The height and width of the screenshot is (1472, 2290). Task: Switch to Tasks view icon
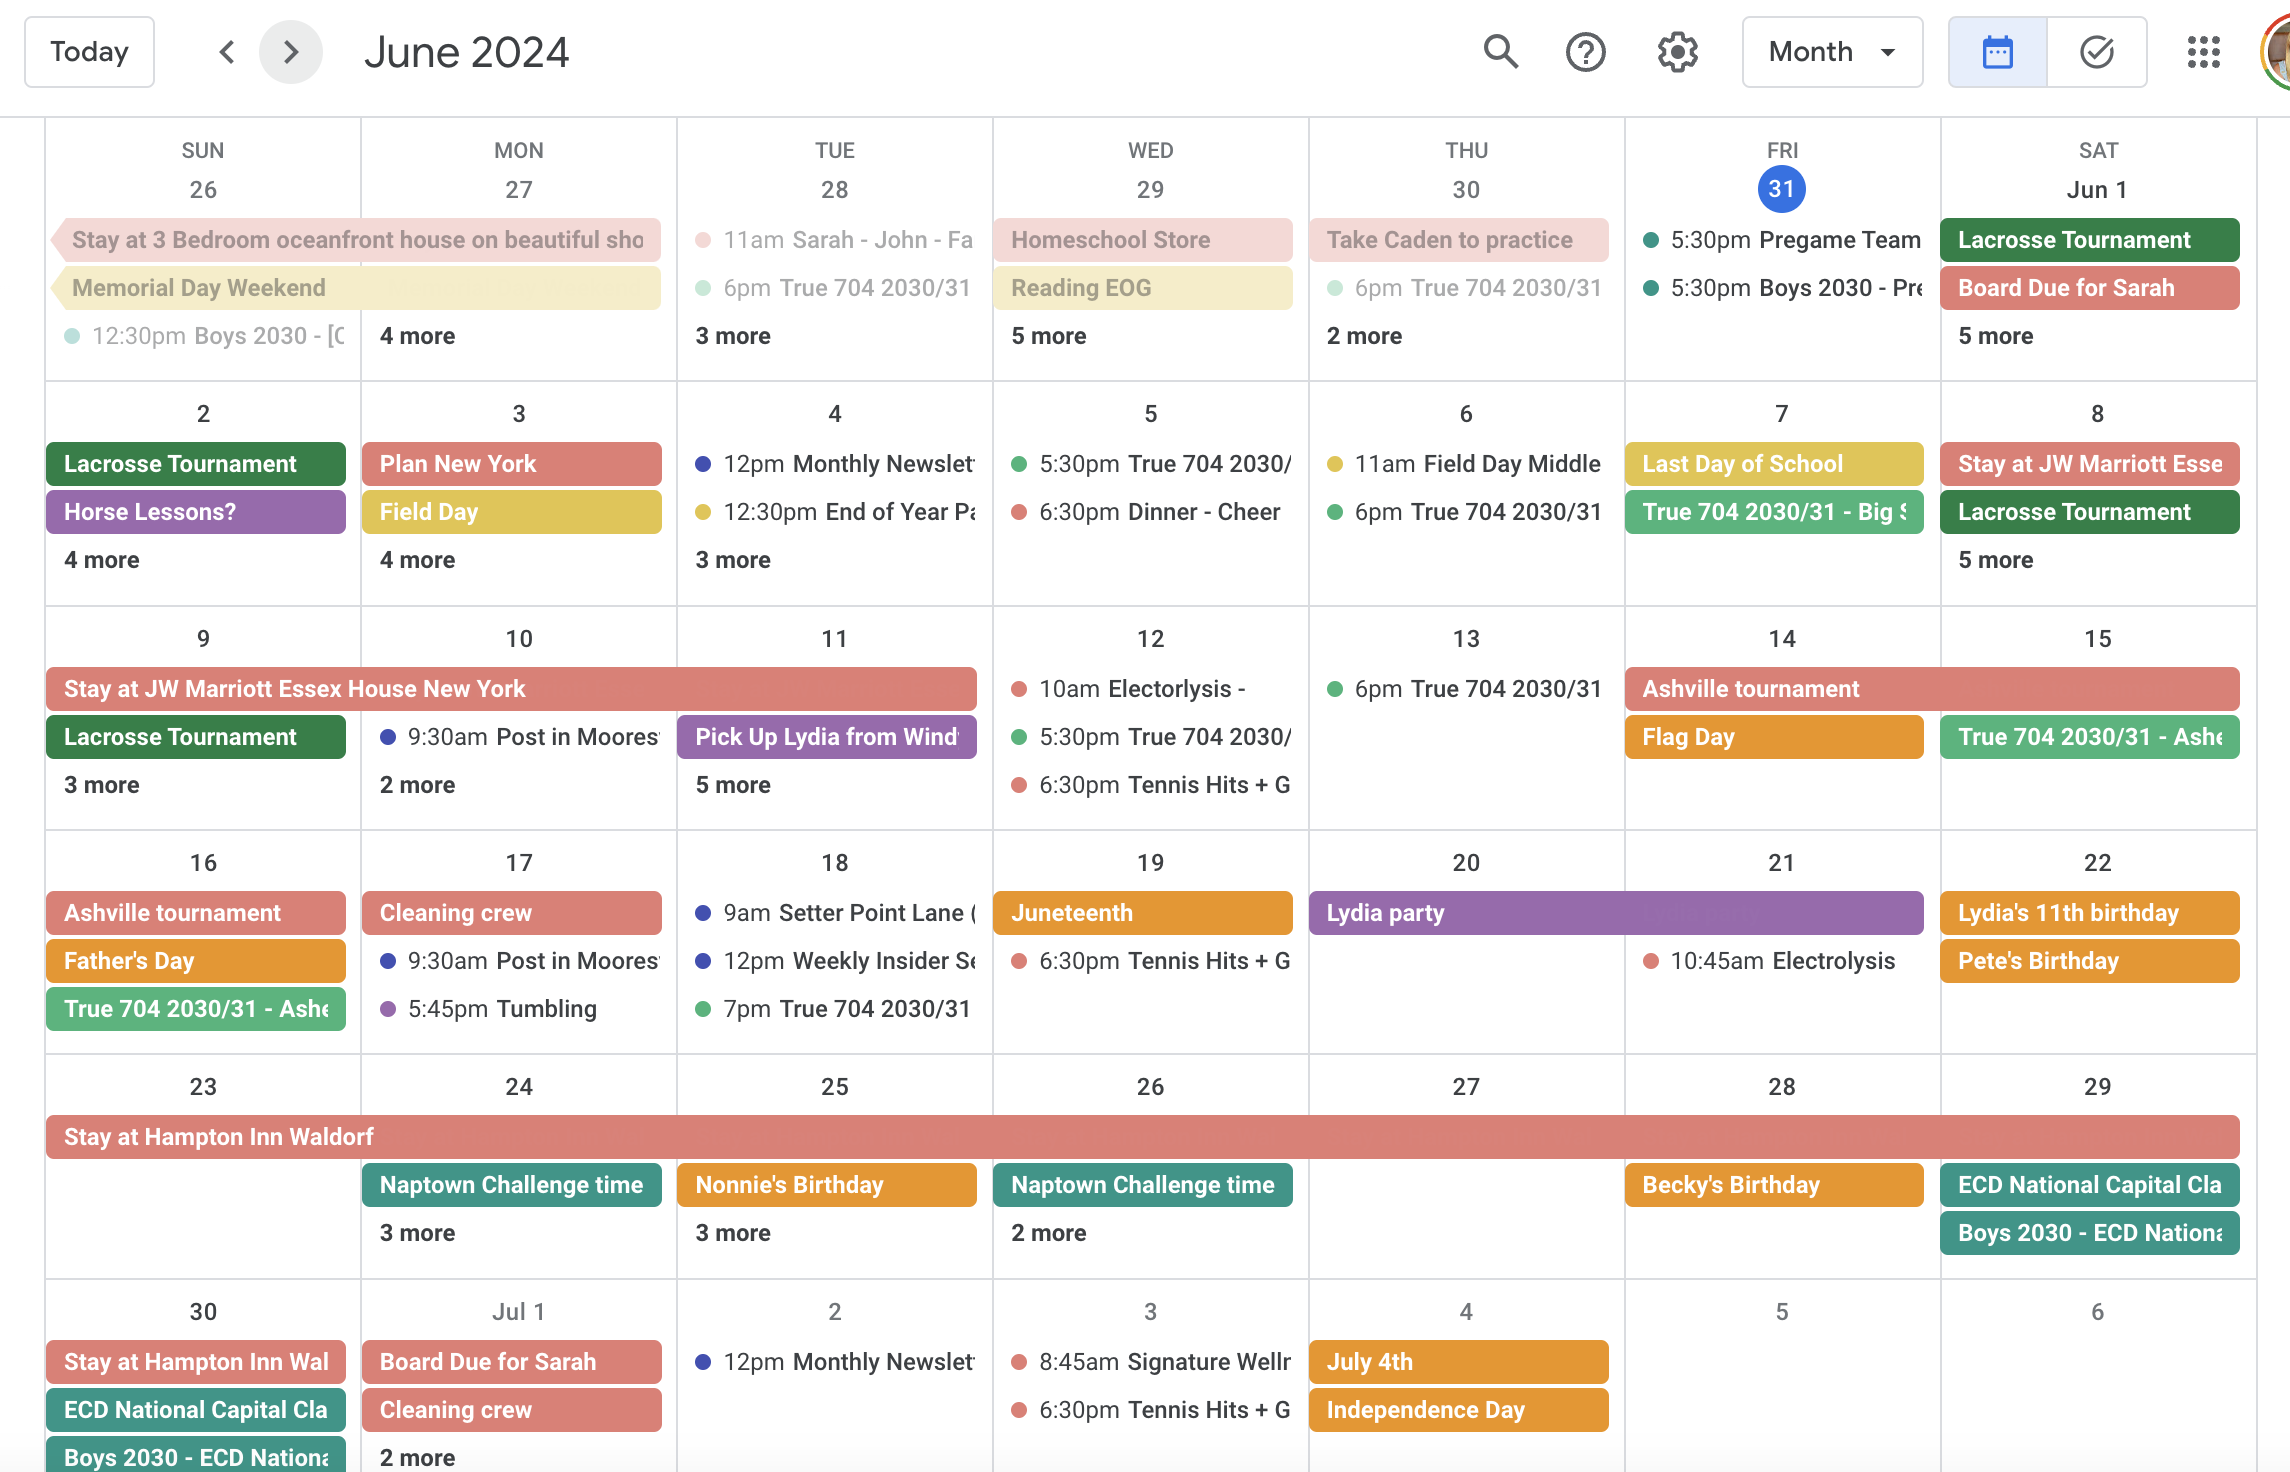(x=2093, y=52)
